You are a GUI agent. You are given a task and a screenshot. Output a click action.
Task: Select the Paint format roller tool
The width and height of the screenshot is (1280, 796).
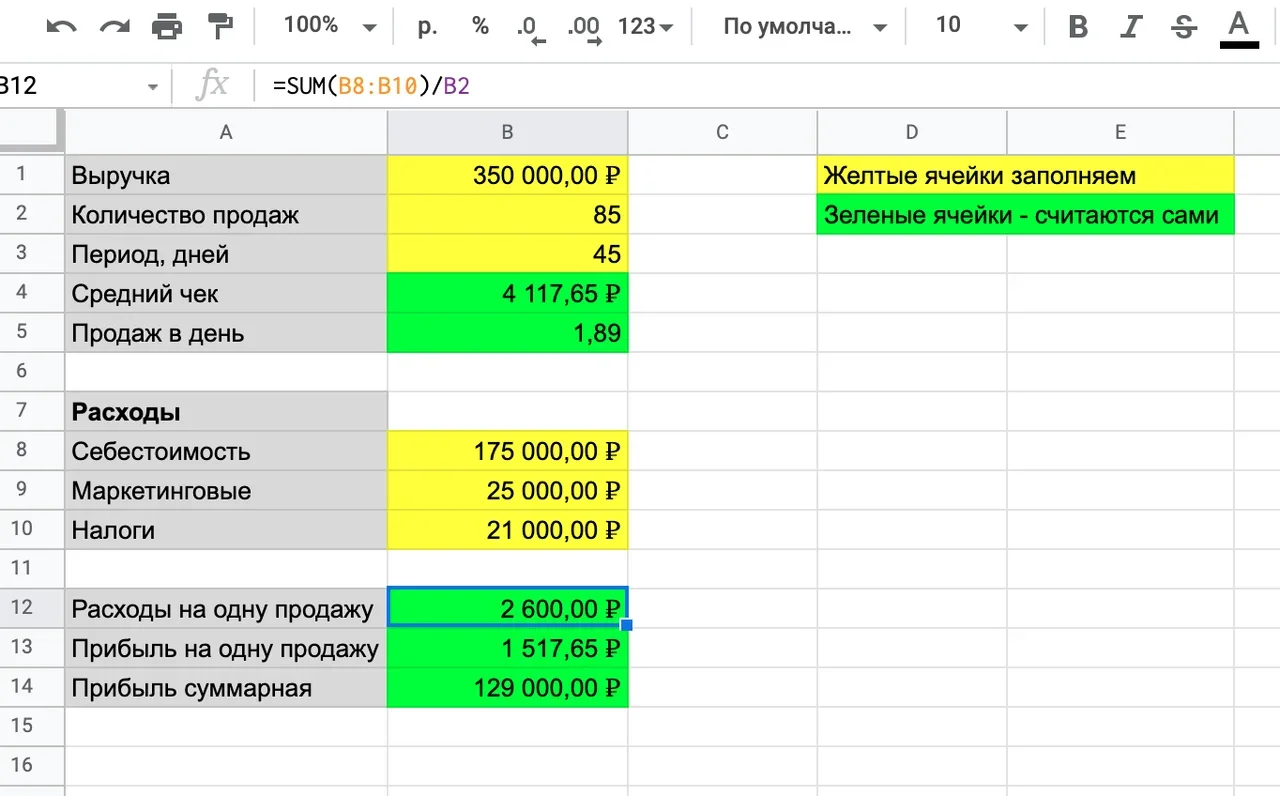click(x=219, y=26)
